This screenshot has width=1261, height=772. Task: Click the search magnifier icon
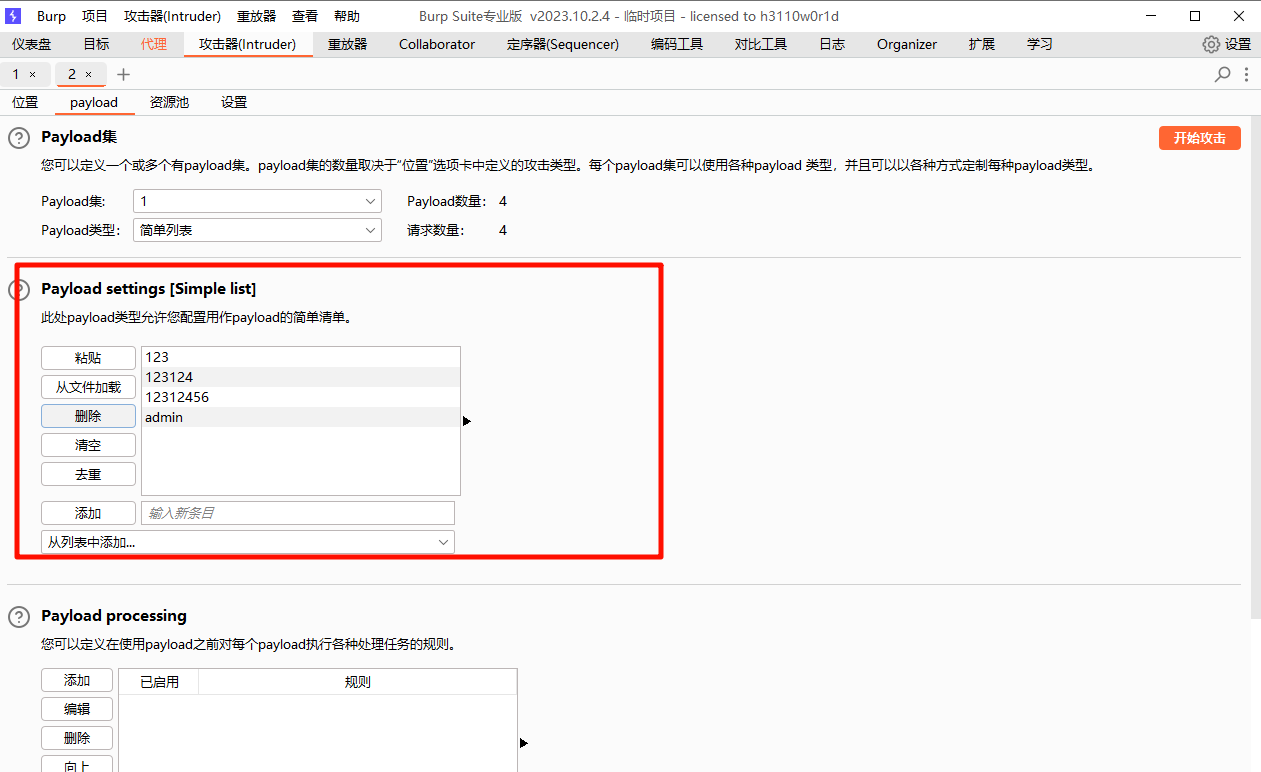(1222, 74)
